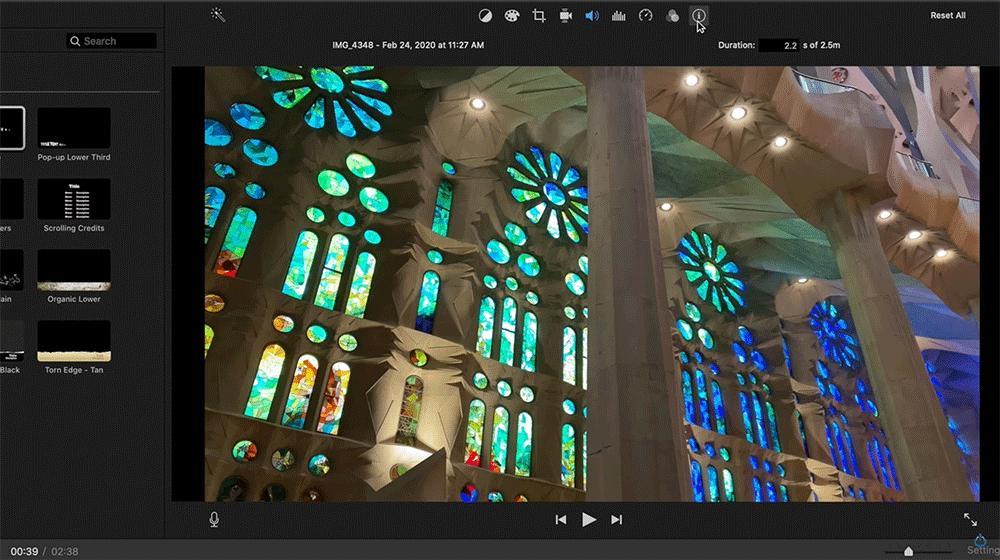Skip to the previous clip
The height and width of the screenshot is (560, 1000).
[561, 519]
